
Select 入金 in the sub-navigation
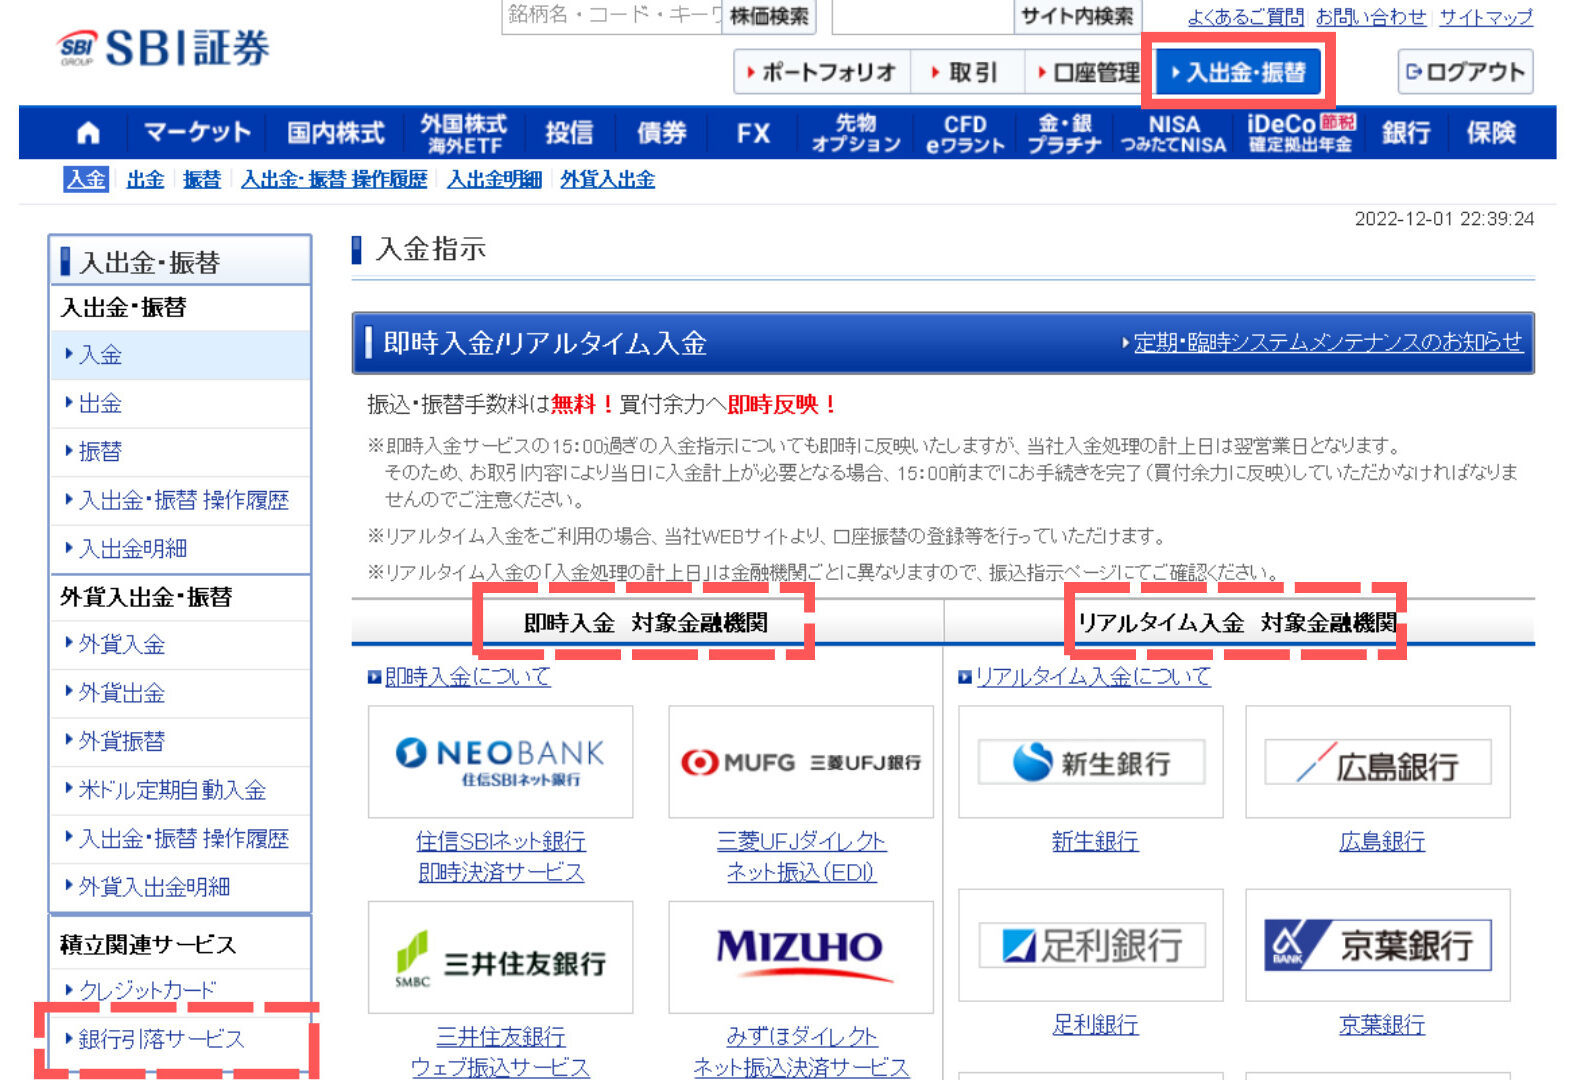tap(86, 179)
